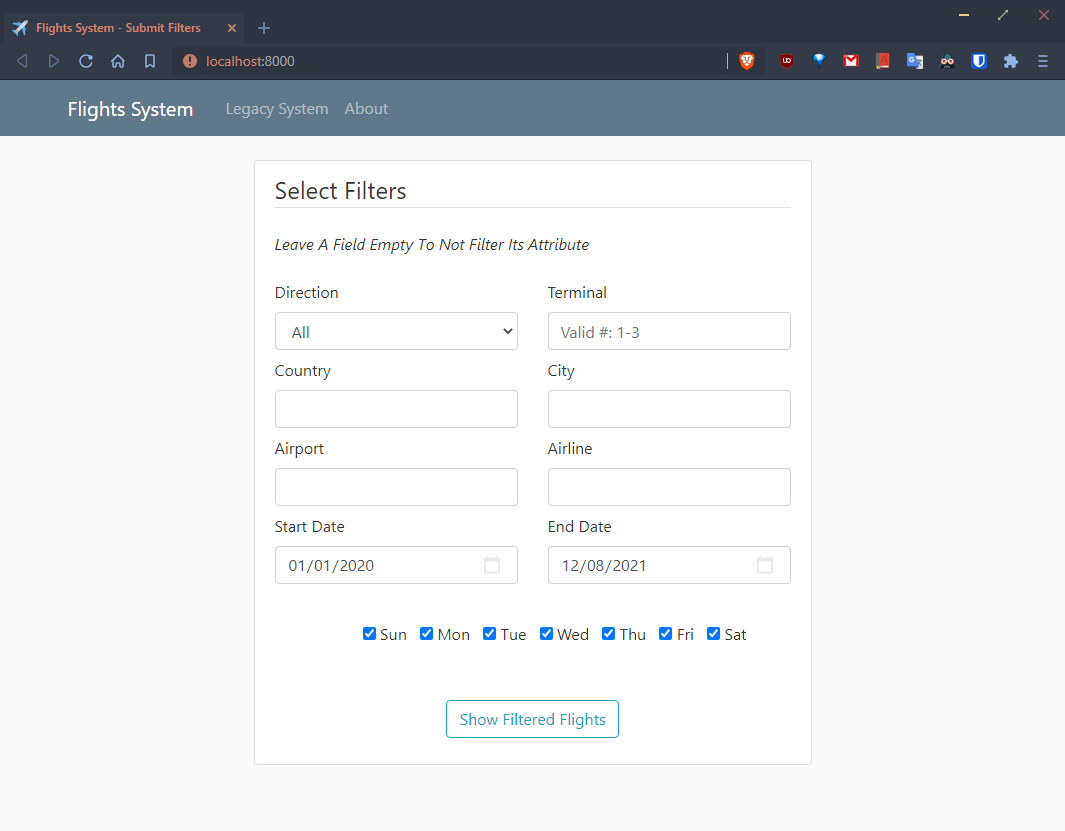The width and height of the screenshot is (1065, 831).
Task: Click the browser forward arrow
Action: tap(54, 61)
